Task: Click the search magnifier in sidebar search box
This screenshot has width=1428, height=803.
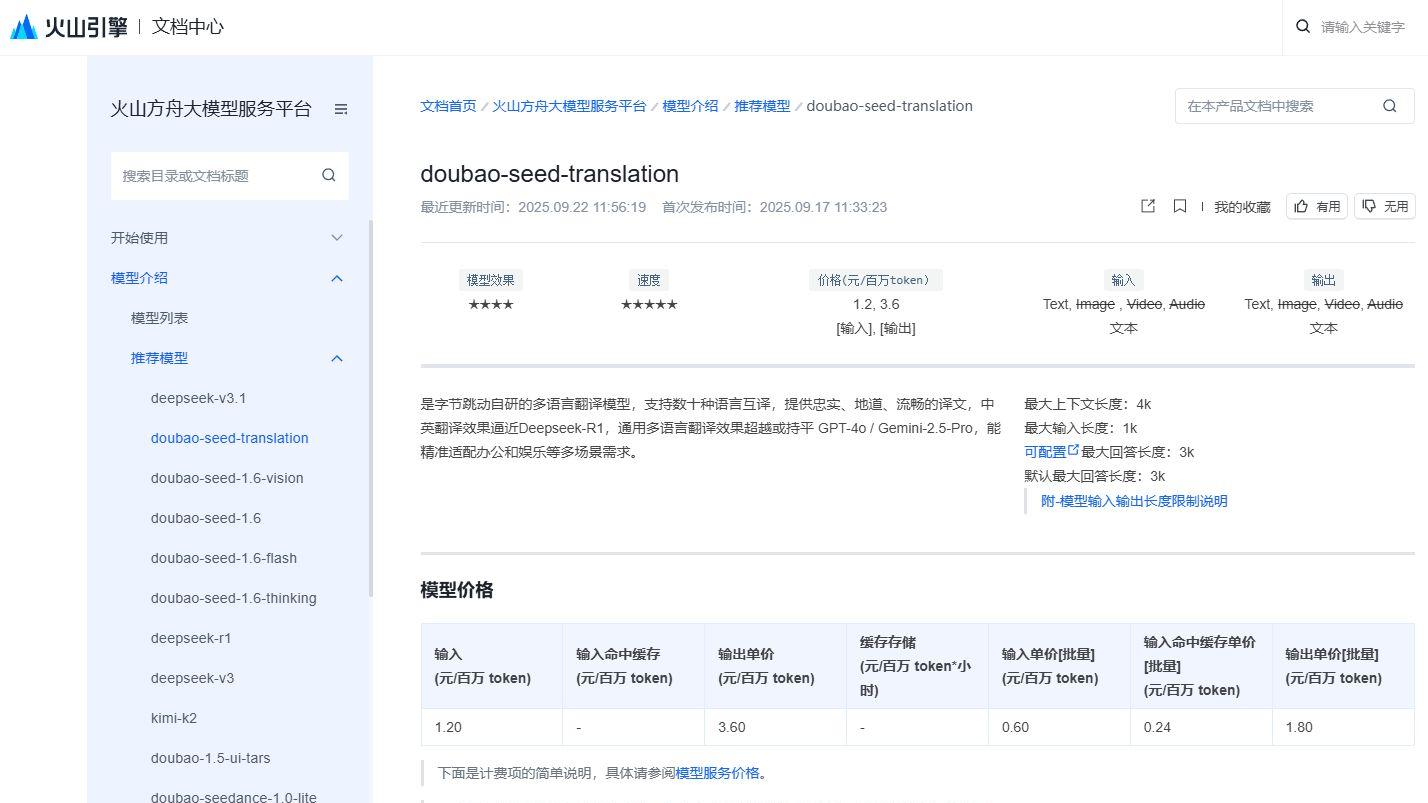Action: (x=329, y=175)
